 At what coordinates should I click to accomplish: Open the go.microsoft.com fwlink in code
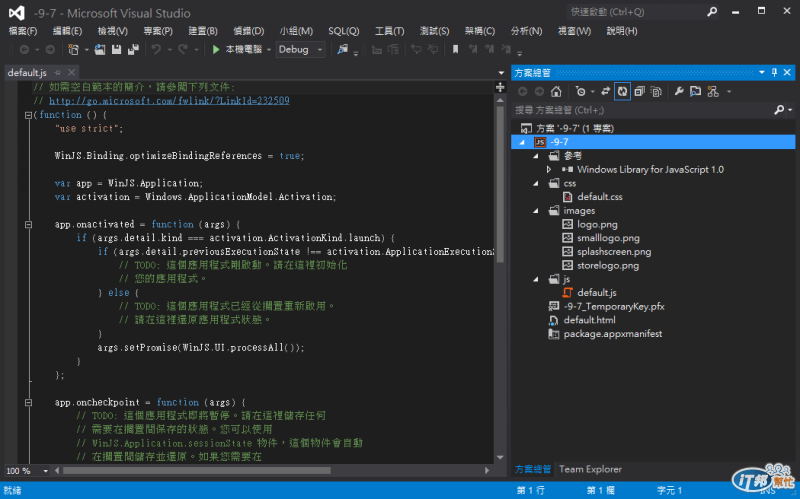169,101
